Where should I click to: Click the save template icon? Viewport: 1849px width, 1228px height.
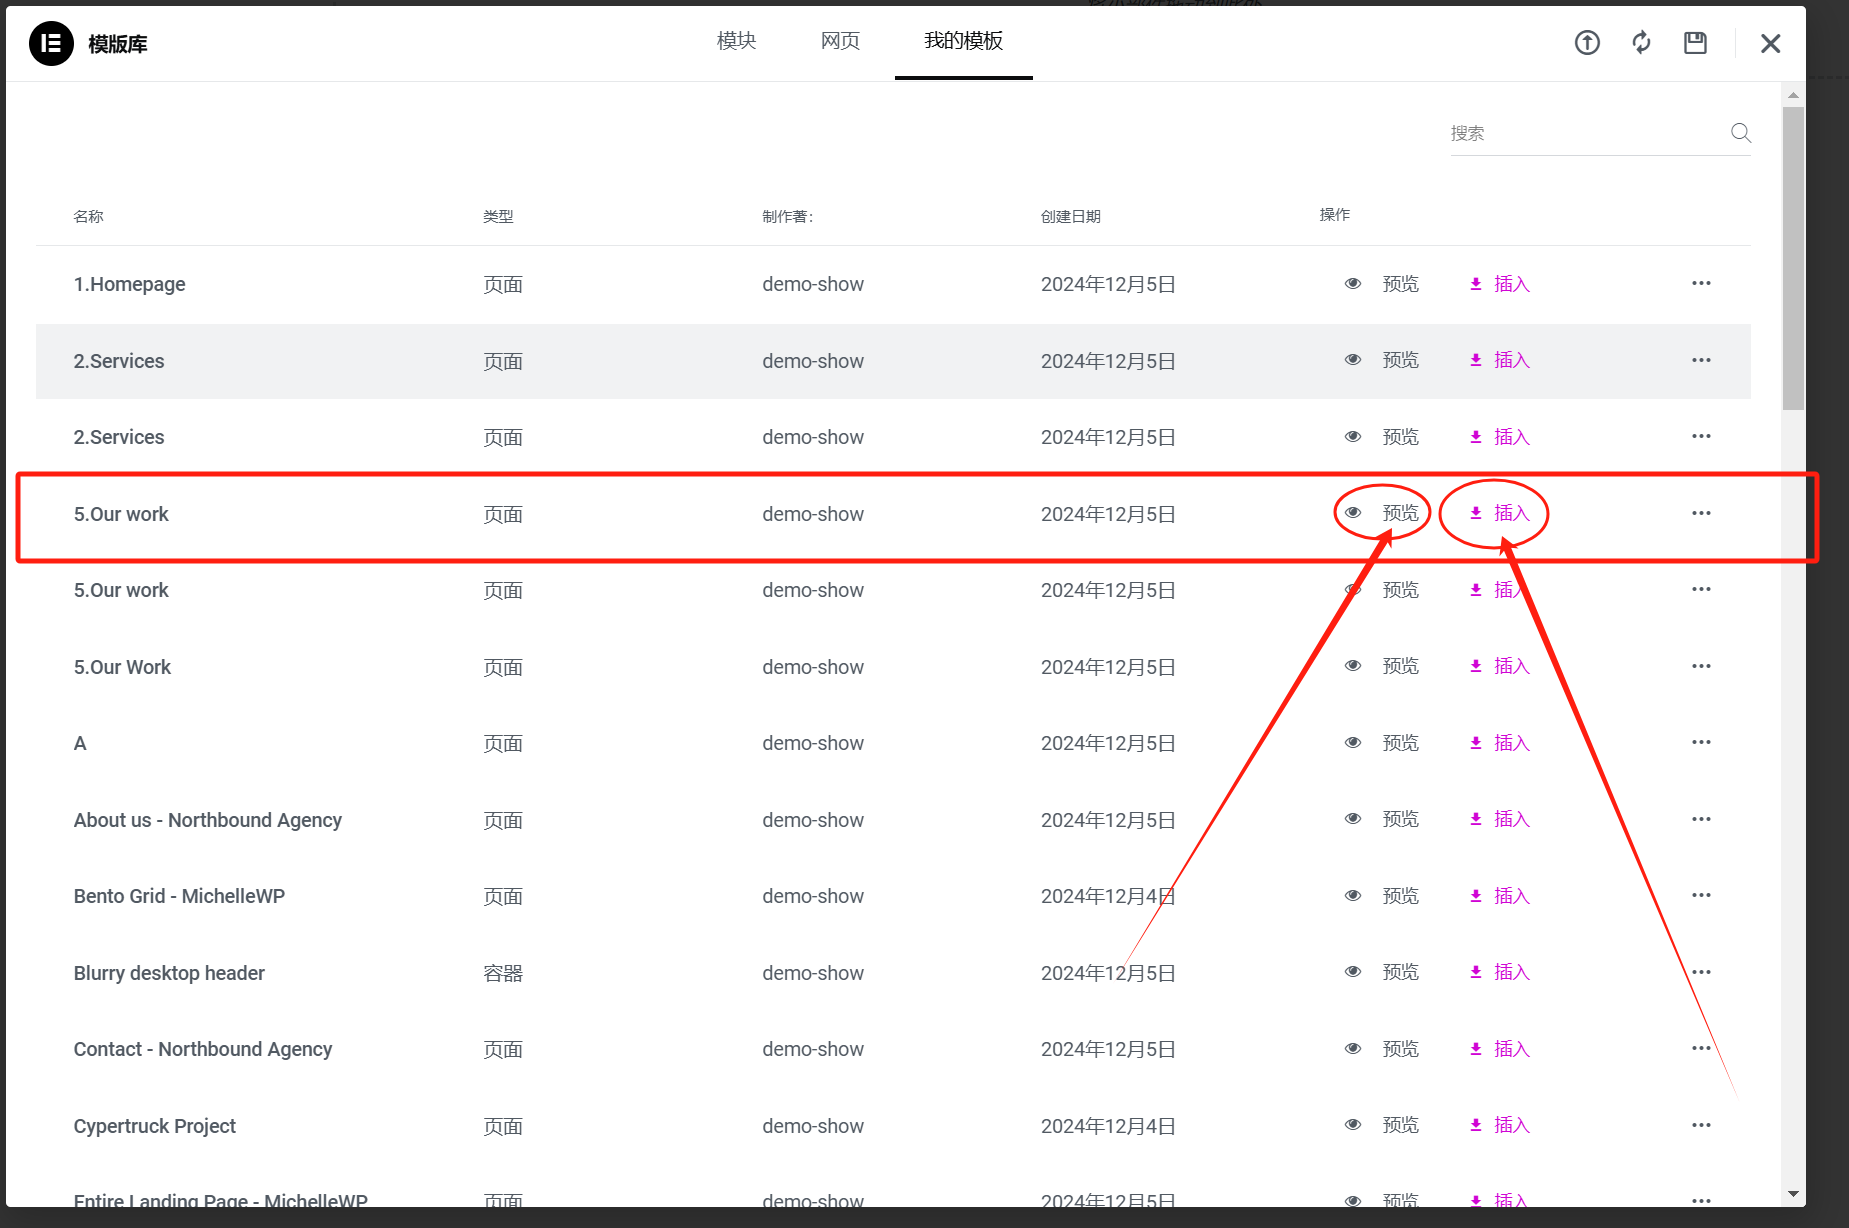(1695, 43)
